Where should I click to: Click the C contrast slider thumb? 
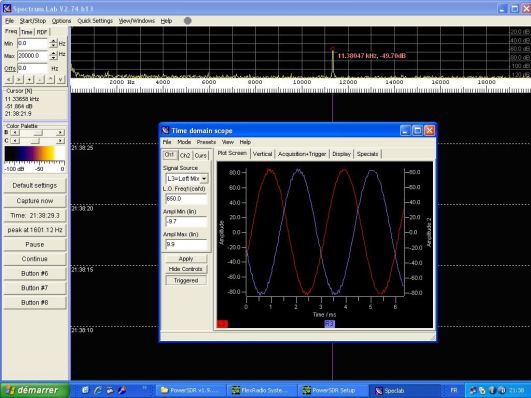tap(35, 141)
